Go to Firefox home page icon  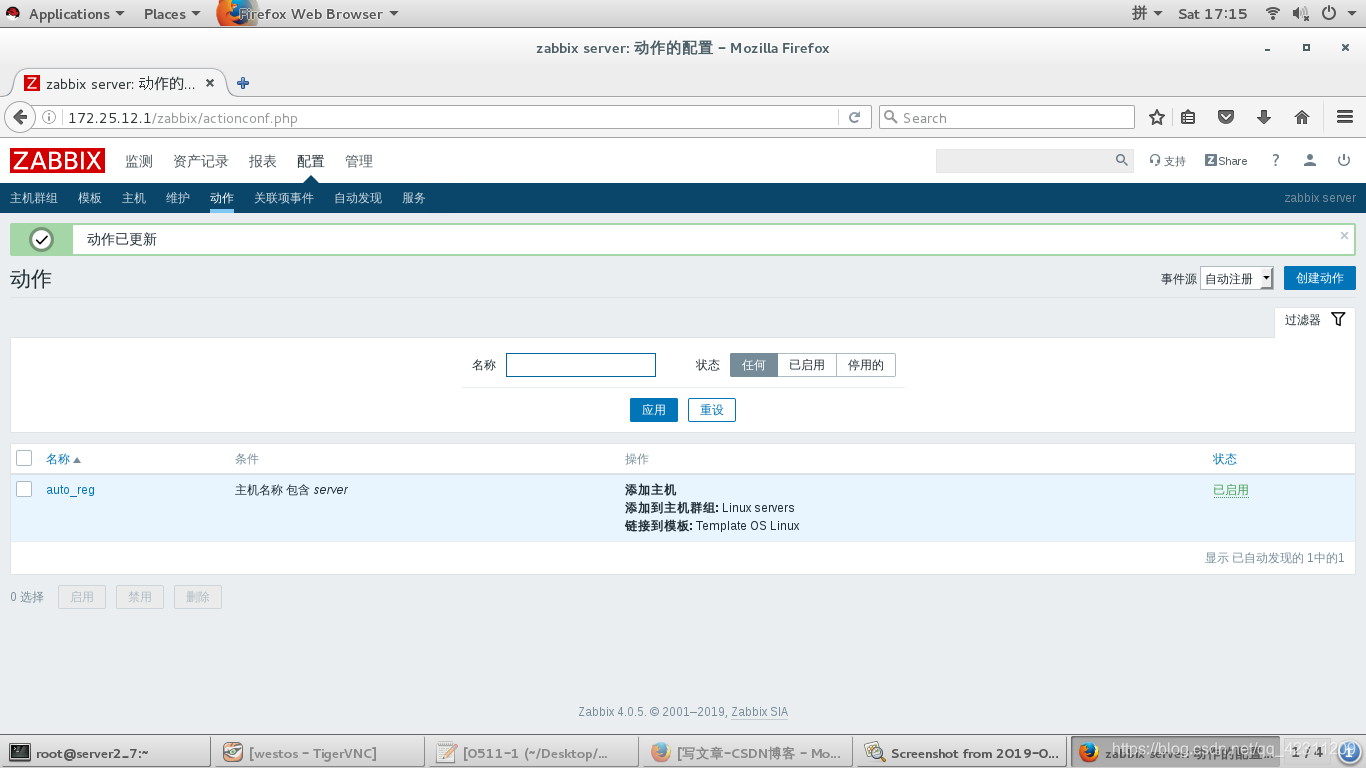(x=1302, y=117)
